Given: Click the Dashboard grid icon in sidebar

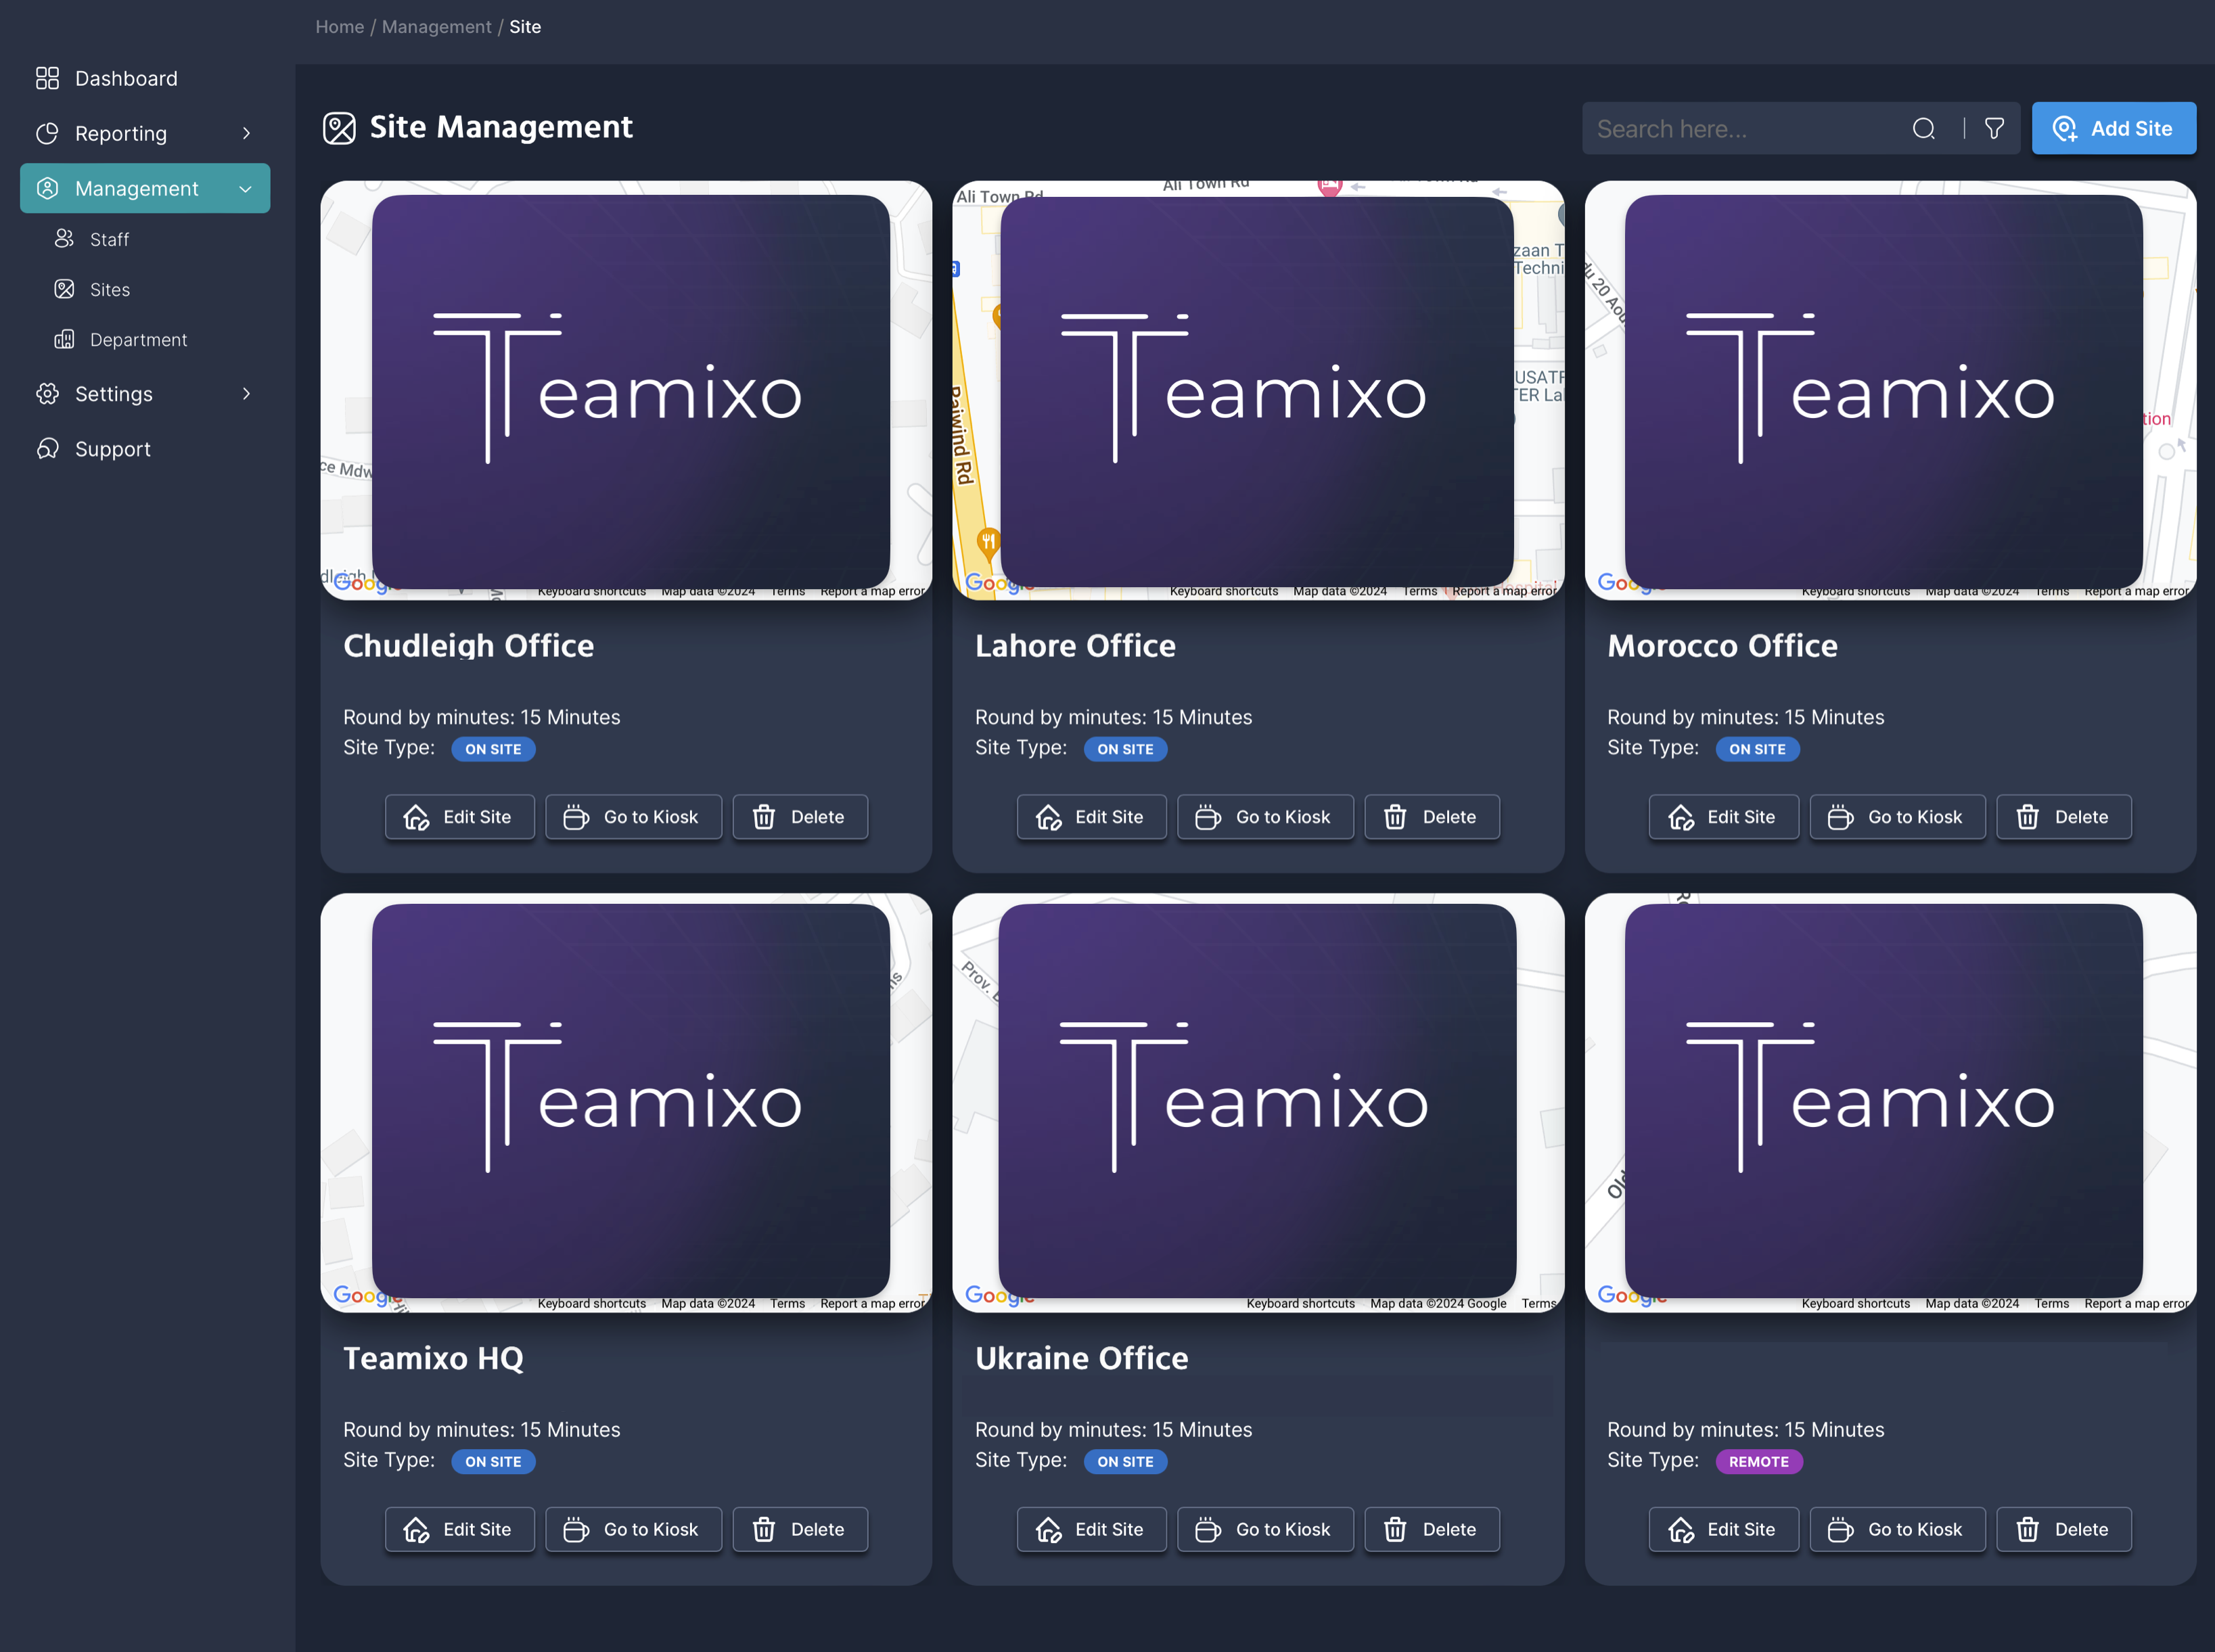Looking at the screenshot, I should [47, 78].
